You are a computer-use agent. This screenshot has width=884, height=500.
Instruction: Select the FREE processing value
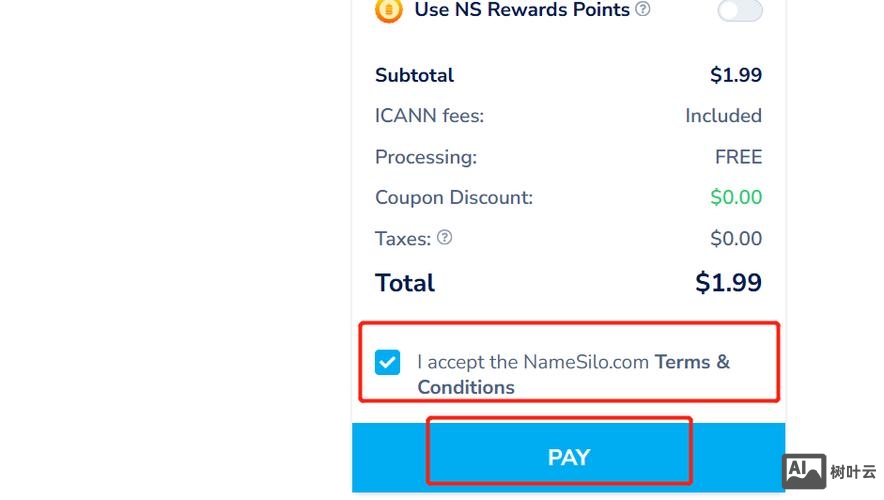click(x=738, y=157)
